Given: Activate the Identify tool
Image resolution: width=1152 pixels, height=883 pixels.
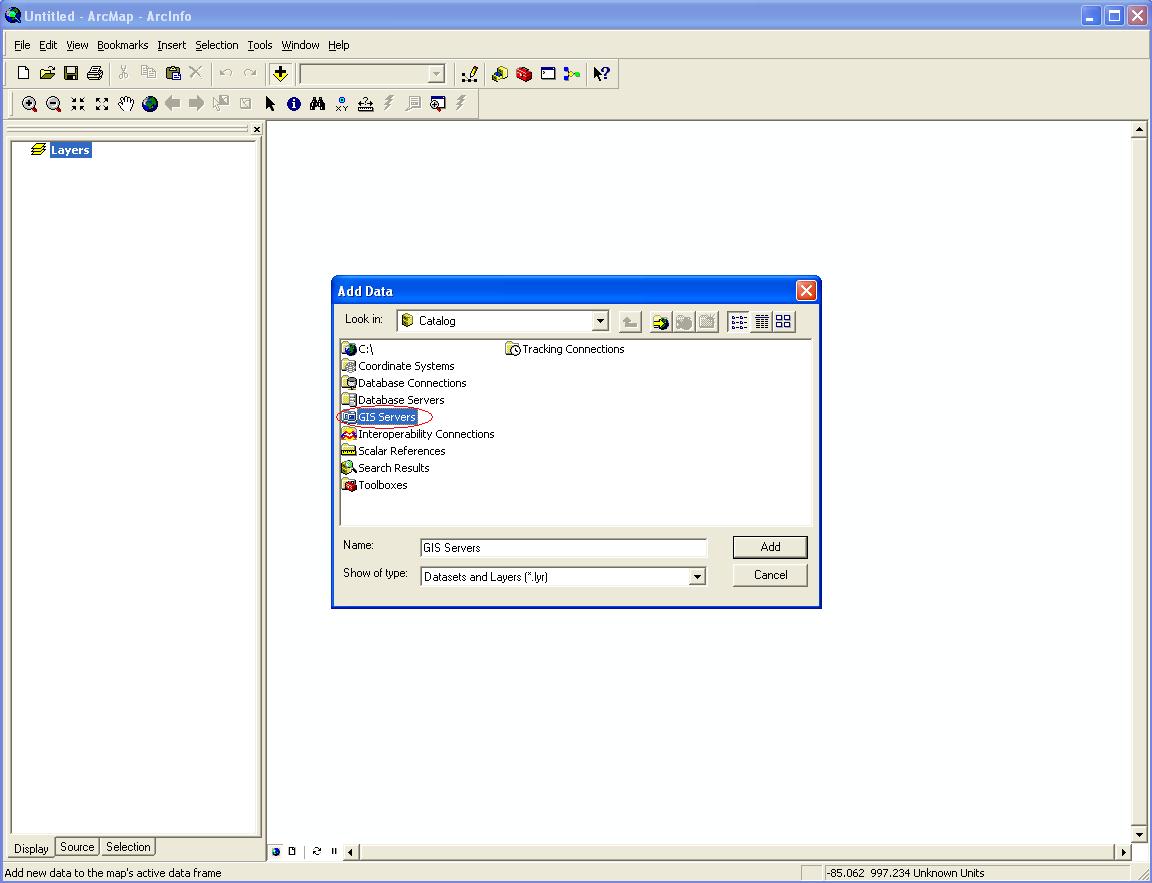Looking at the screenshot, I should (x=294, y=104).
